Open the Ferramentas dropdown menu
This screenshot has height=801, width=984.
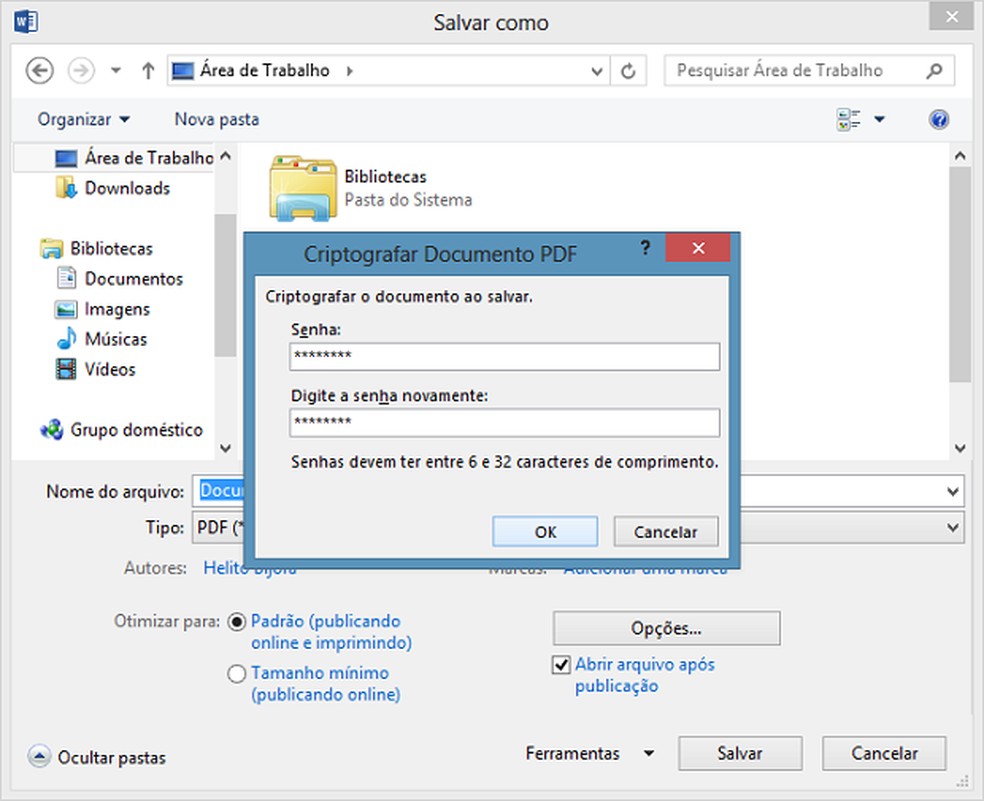point(590,753)
